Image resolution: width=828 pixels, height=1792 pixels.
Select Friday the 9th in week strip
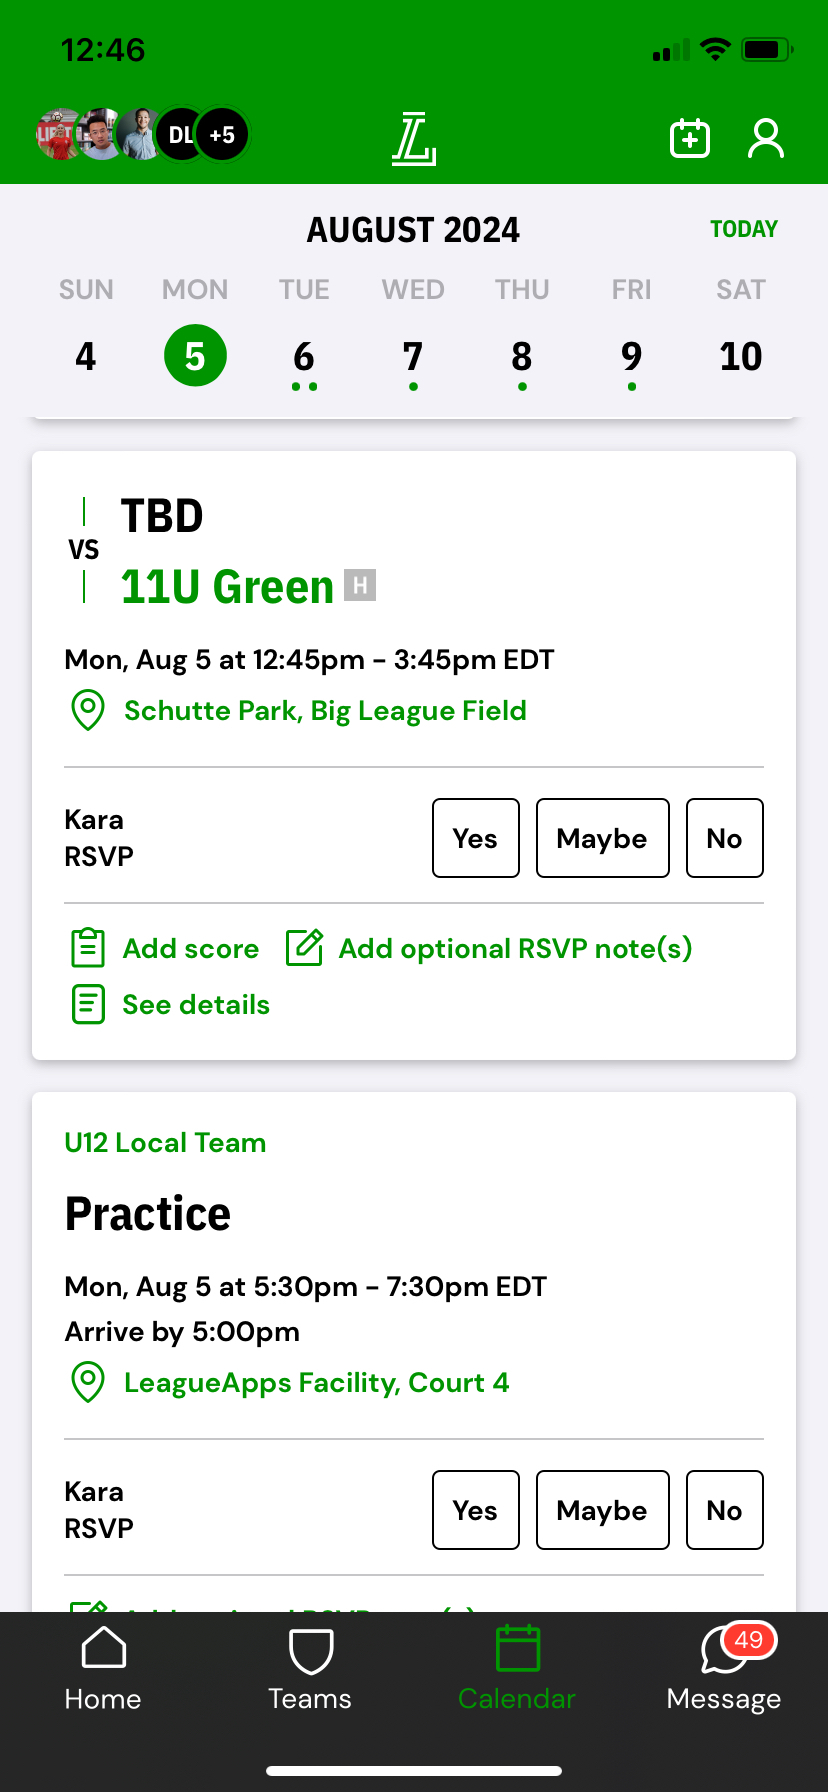(631, 357)
